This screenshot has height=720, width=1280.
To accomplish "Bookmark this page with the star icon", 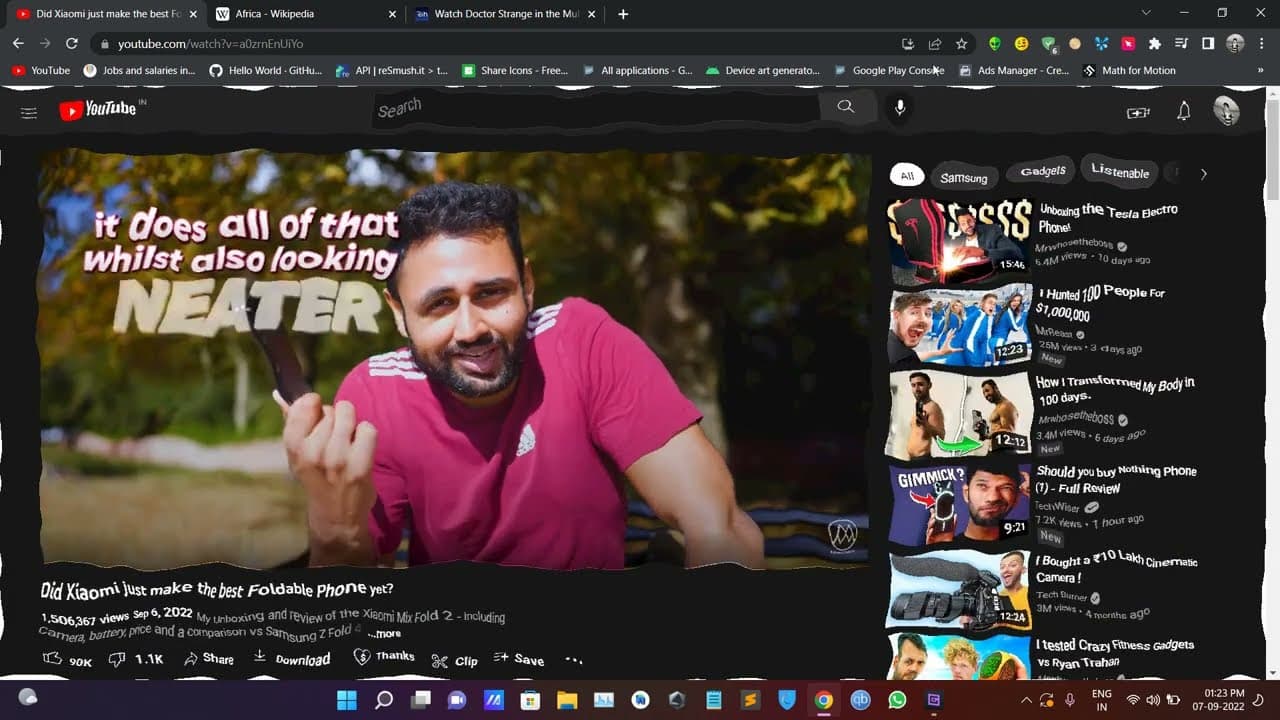I will click(961, 44).
